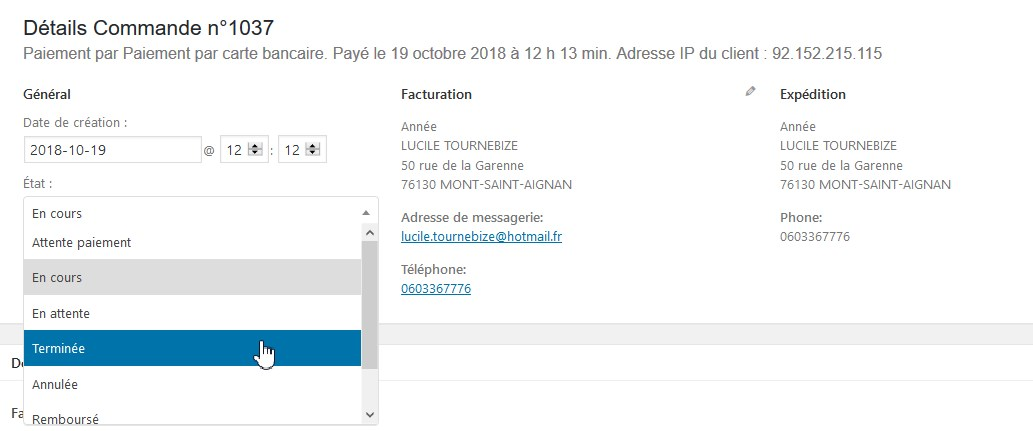Screen dimensions: 1033x431
Task: Click client IP address 92.152.215.115
Action: [x=827, y=53]
